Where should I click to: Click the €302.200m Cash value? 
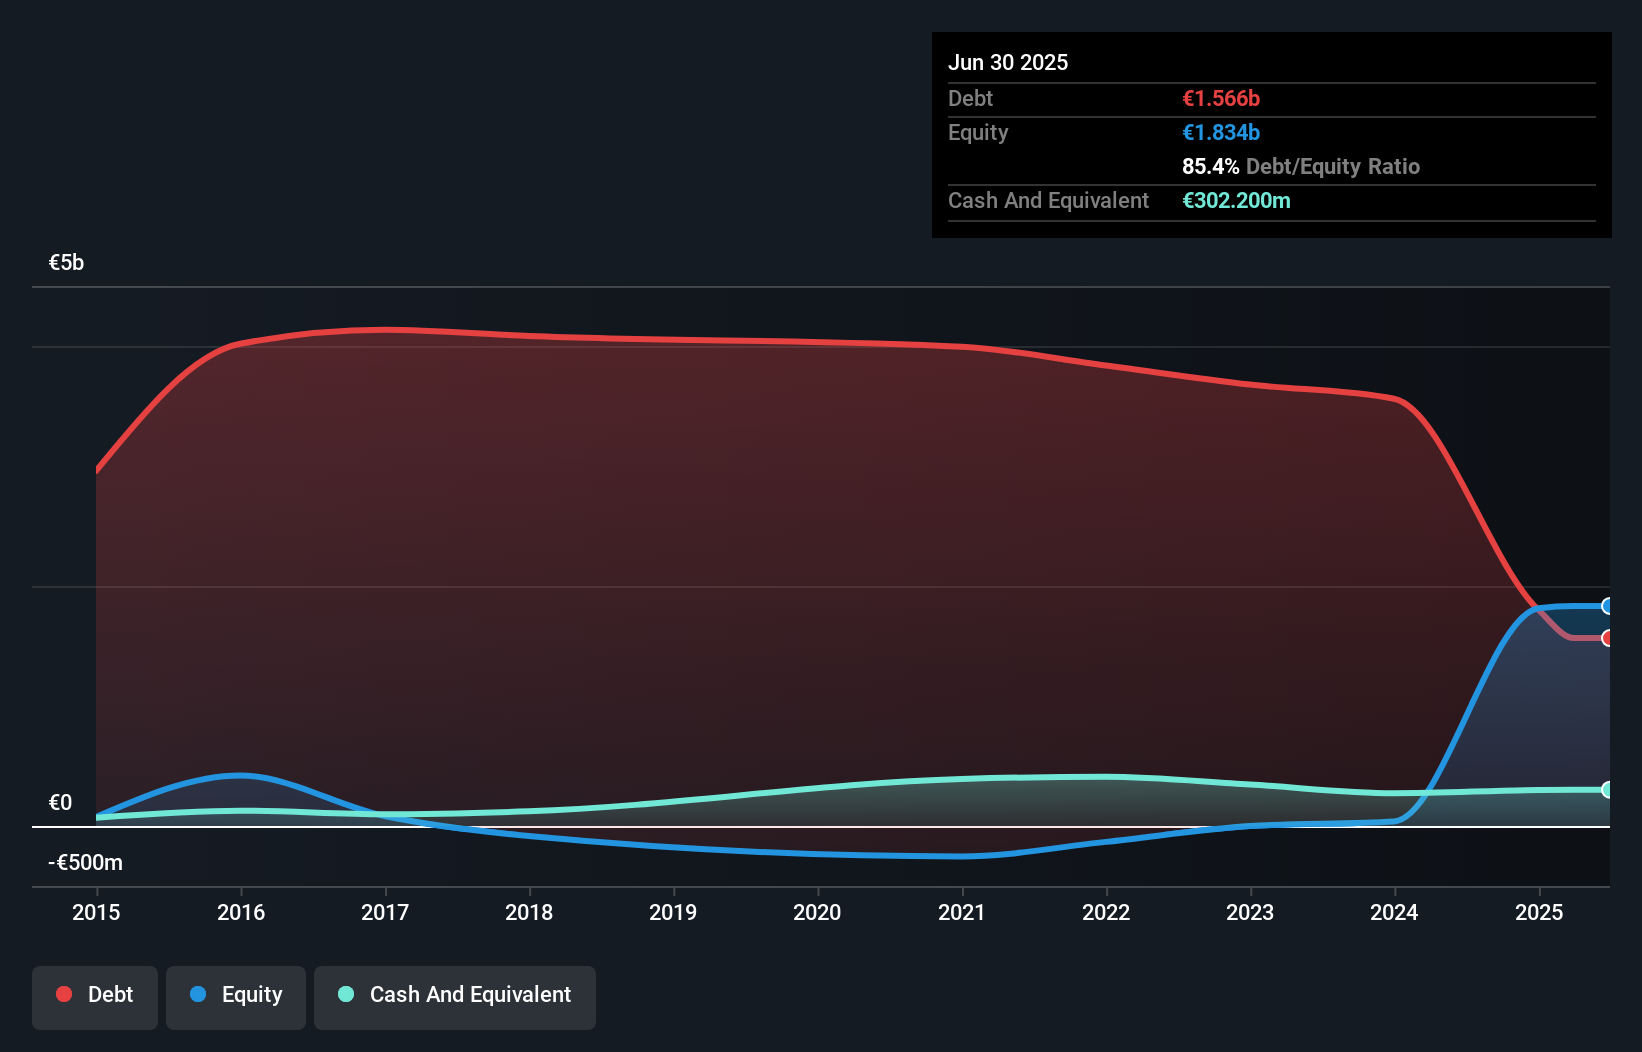click(x=1236, y=200)
